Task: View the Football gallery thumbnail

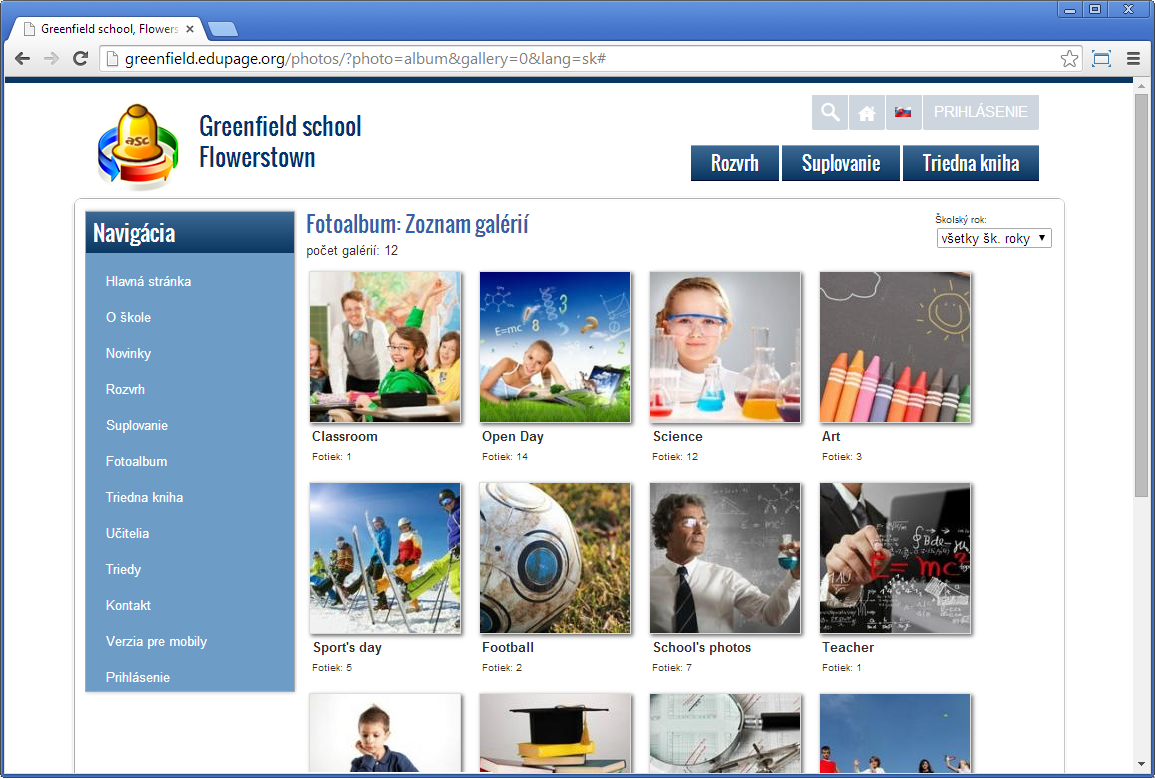Action: [x=555, y=558]
